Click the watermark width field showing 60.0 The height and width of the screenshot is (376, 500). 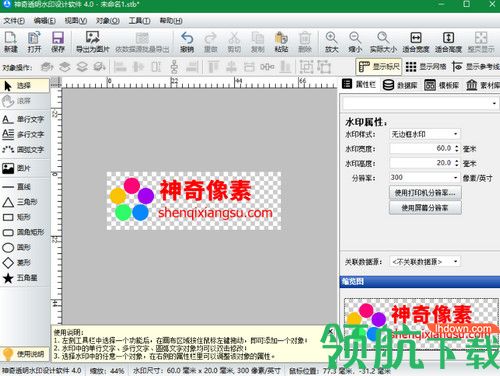(422, 148)
